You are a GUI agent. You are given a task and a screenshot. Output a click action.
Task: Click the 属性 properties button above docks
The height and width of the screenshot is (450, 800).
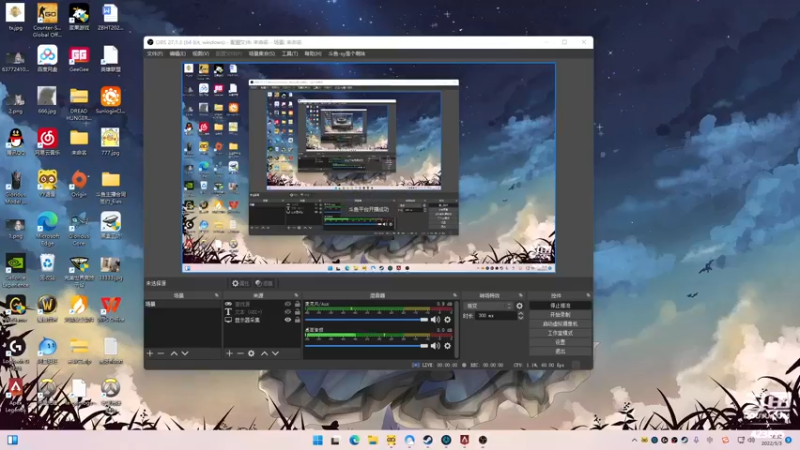pyautogui.click(x=240, y=283)
